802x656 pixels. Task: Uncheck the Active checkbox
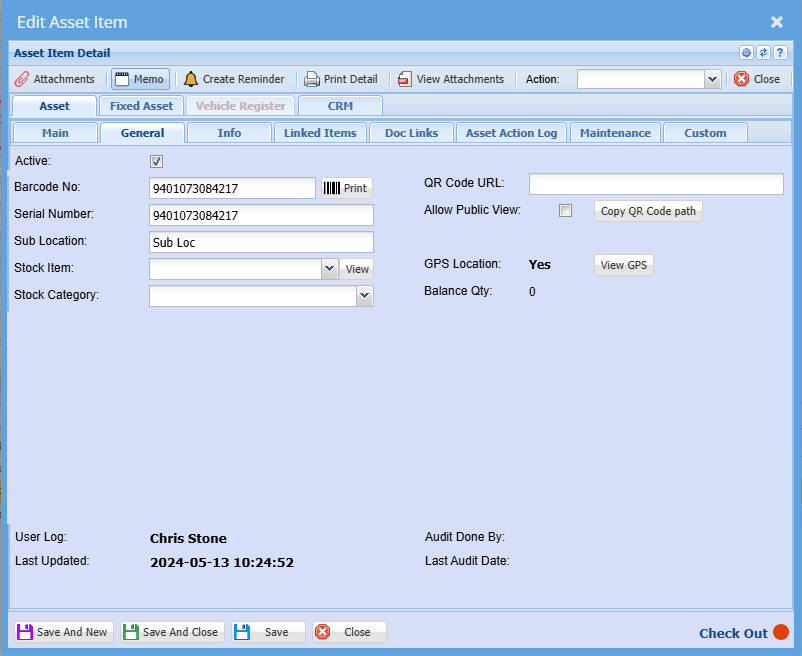point(156,161)
